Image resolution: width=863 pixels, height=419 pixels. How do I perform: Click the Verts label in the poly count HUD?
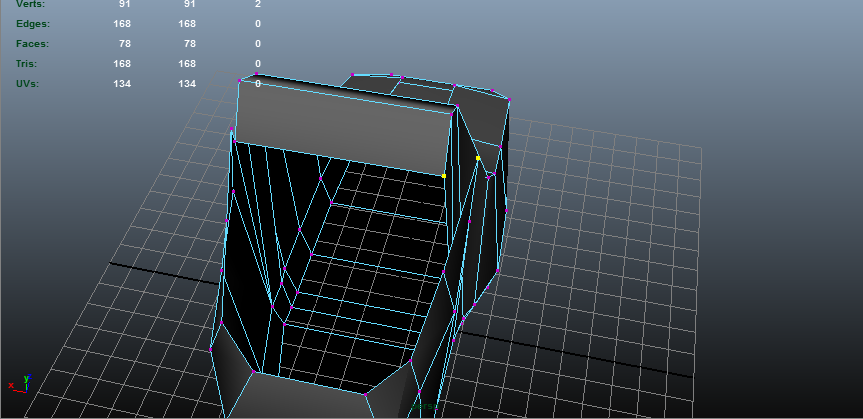(31, 4)
